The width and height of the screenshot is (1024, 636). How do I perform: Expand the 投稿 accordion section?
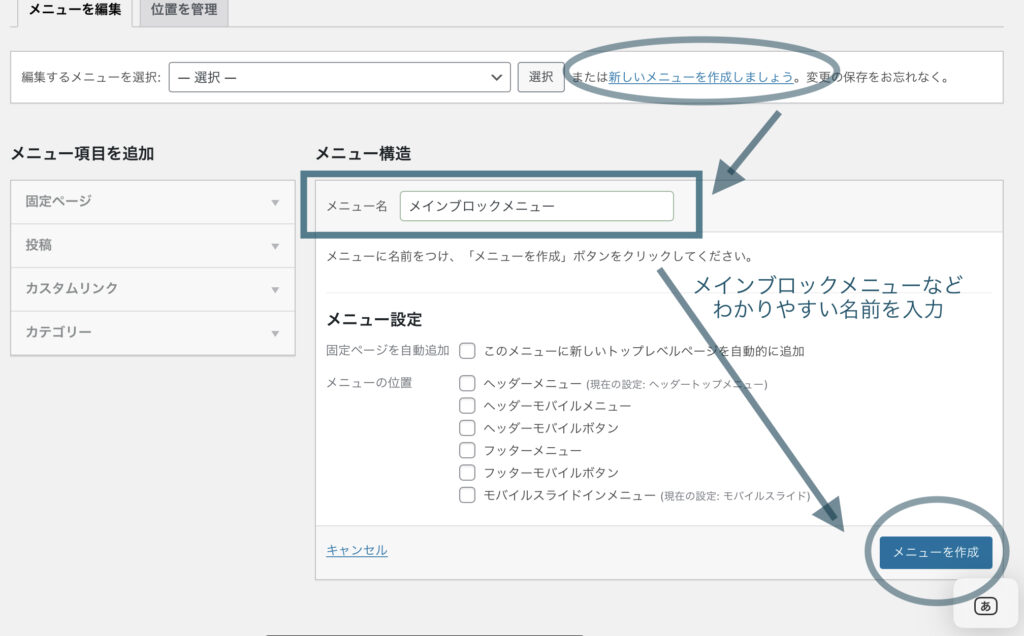pos(152,245)
